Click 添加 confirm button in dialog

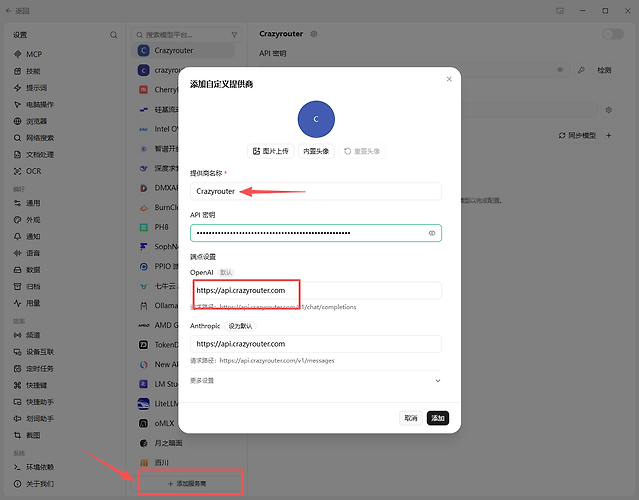click(x=438, y=418)
